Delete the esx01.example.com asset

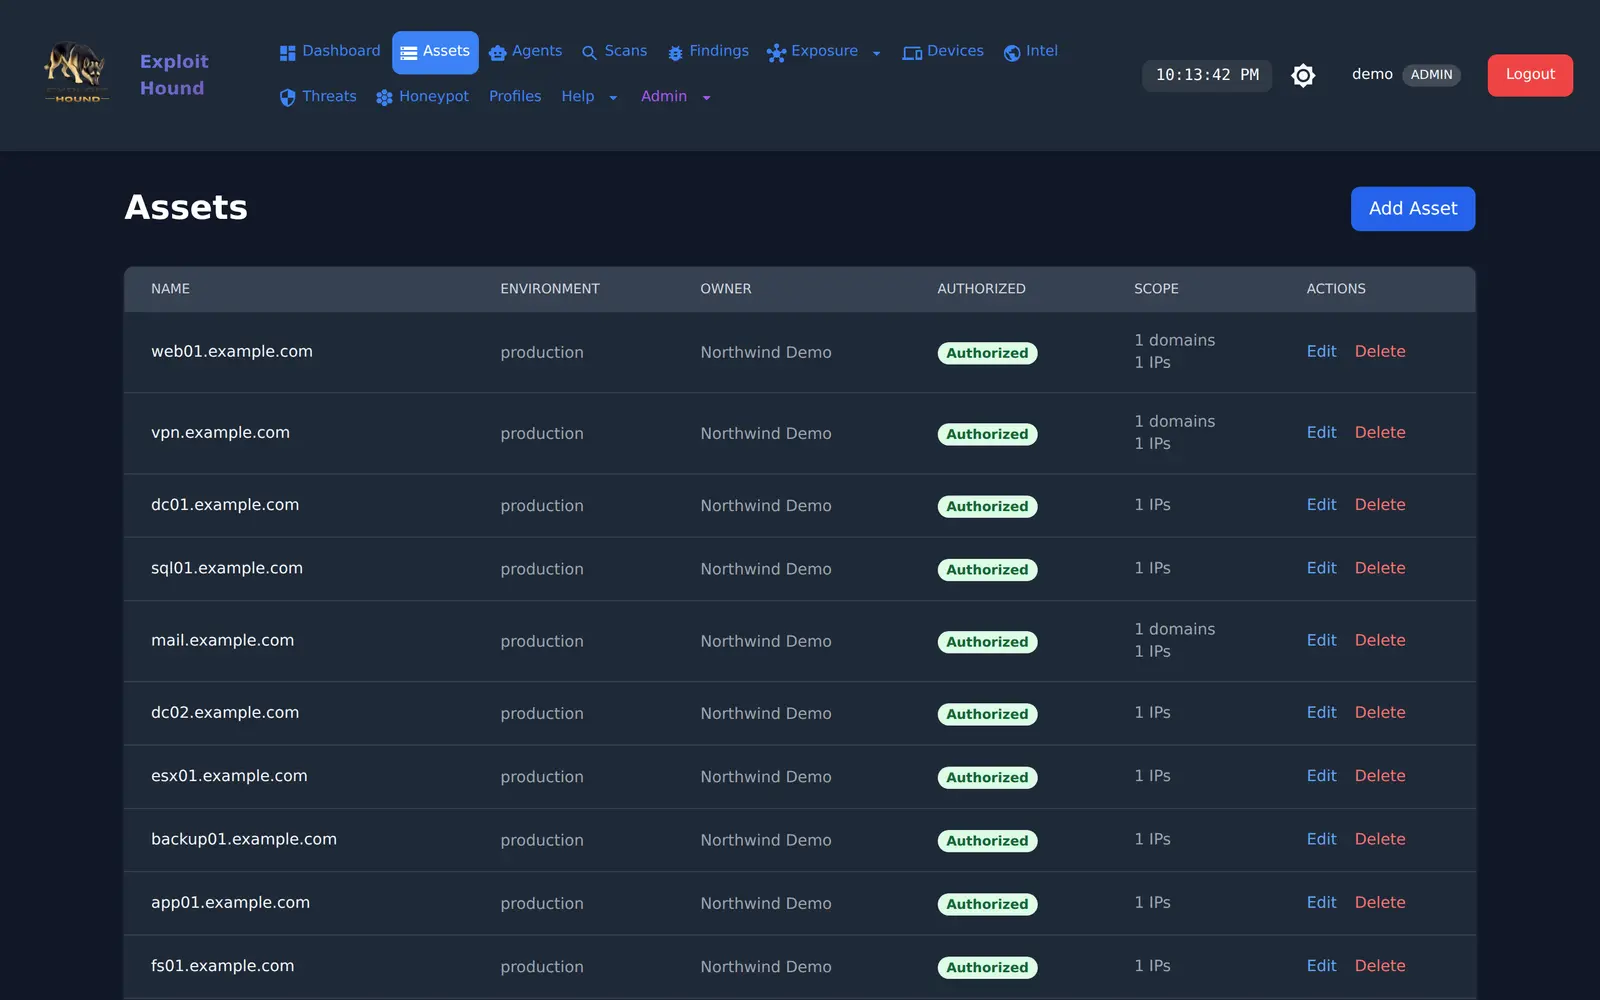pos(1380,776)
